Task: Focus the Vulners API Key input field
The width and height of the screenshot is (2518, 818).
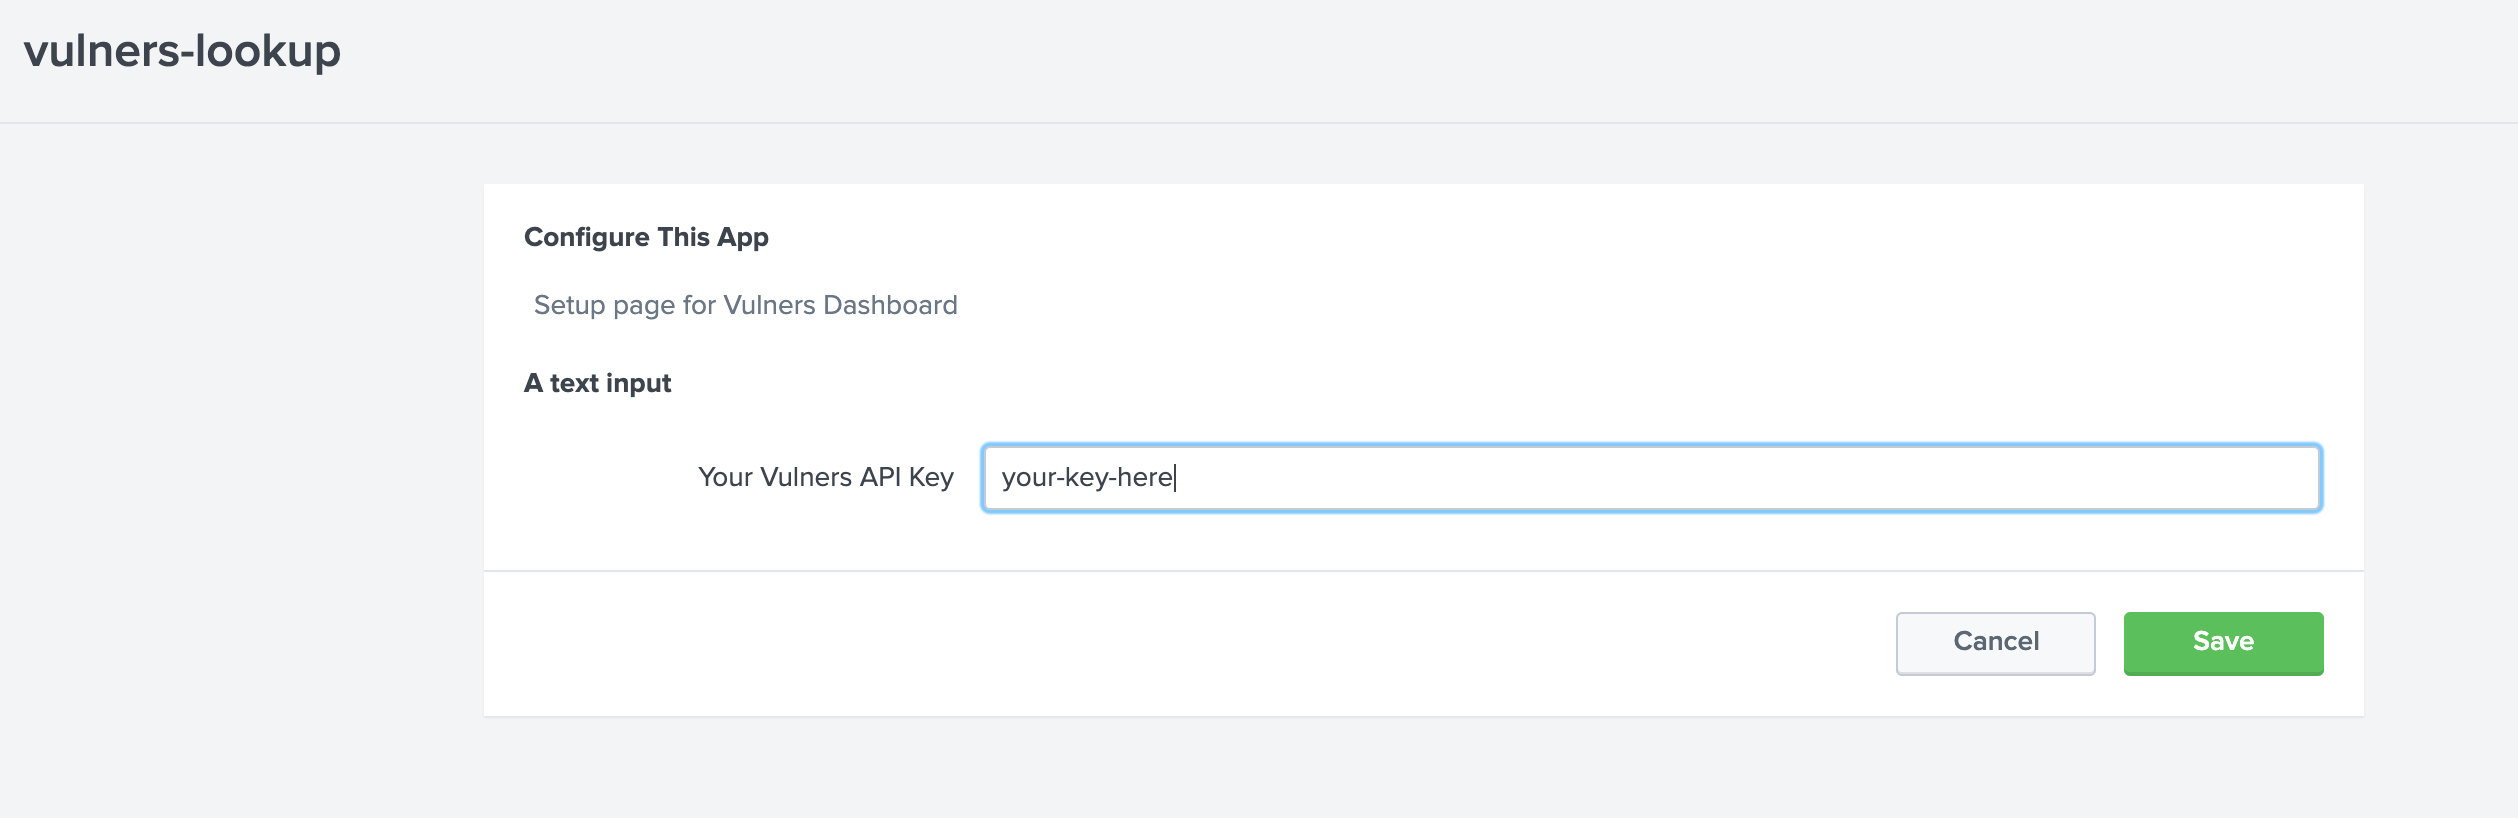Action: [x=1650, y=478]
